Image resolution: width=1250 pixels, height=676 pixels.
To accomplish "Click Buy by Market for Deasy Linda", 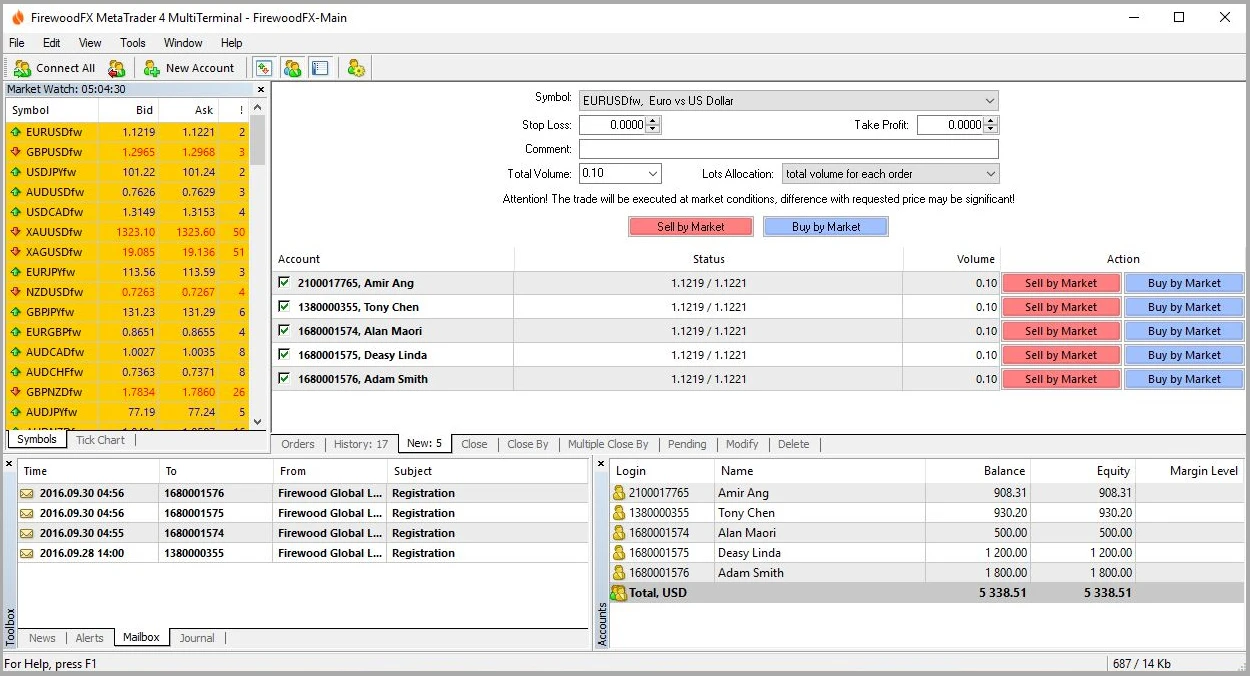I will 1184,355.
